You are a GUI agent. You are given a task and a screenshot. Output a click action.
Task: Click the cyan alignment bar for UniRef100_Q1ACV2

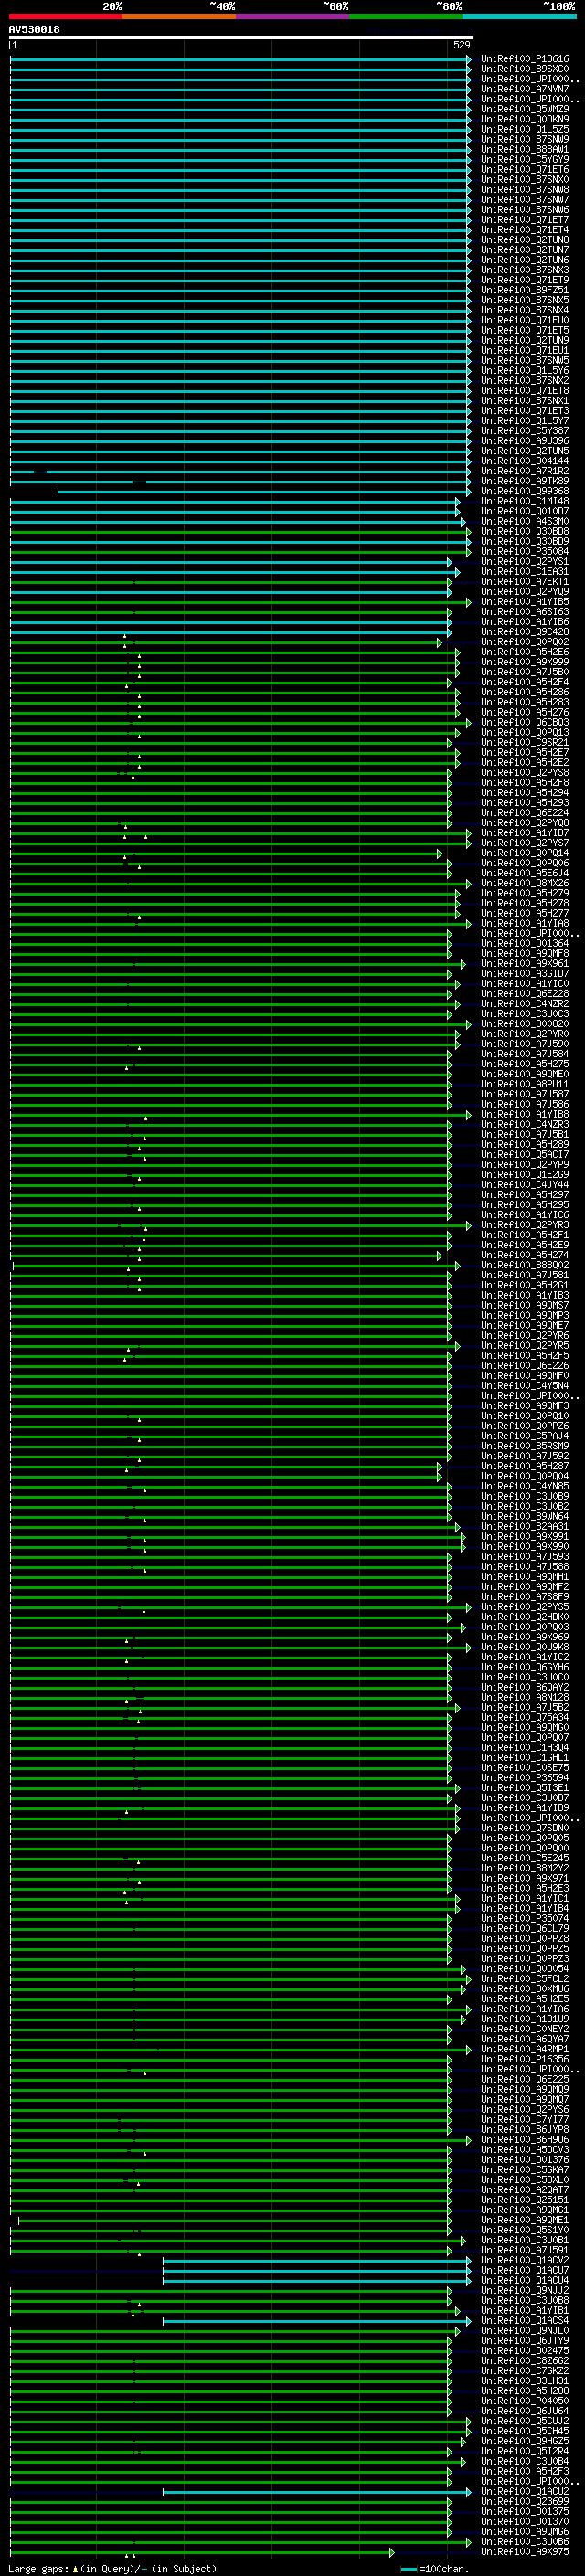[x=316, y=2261]
